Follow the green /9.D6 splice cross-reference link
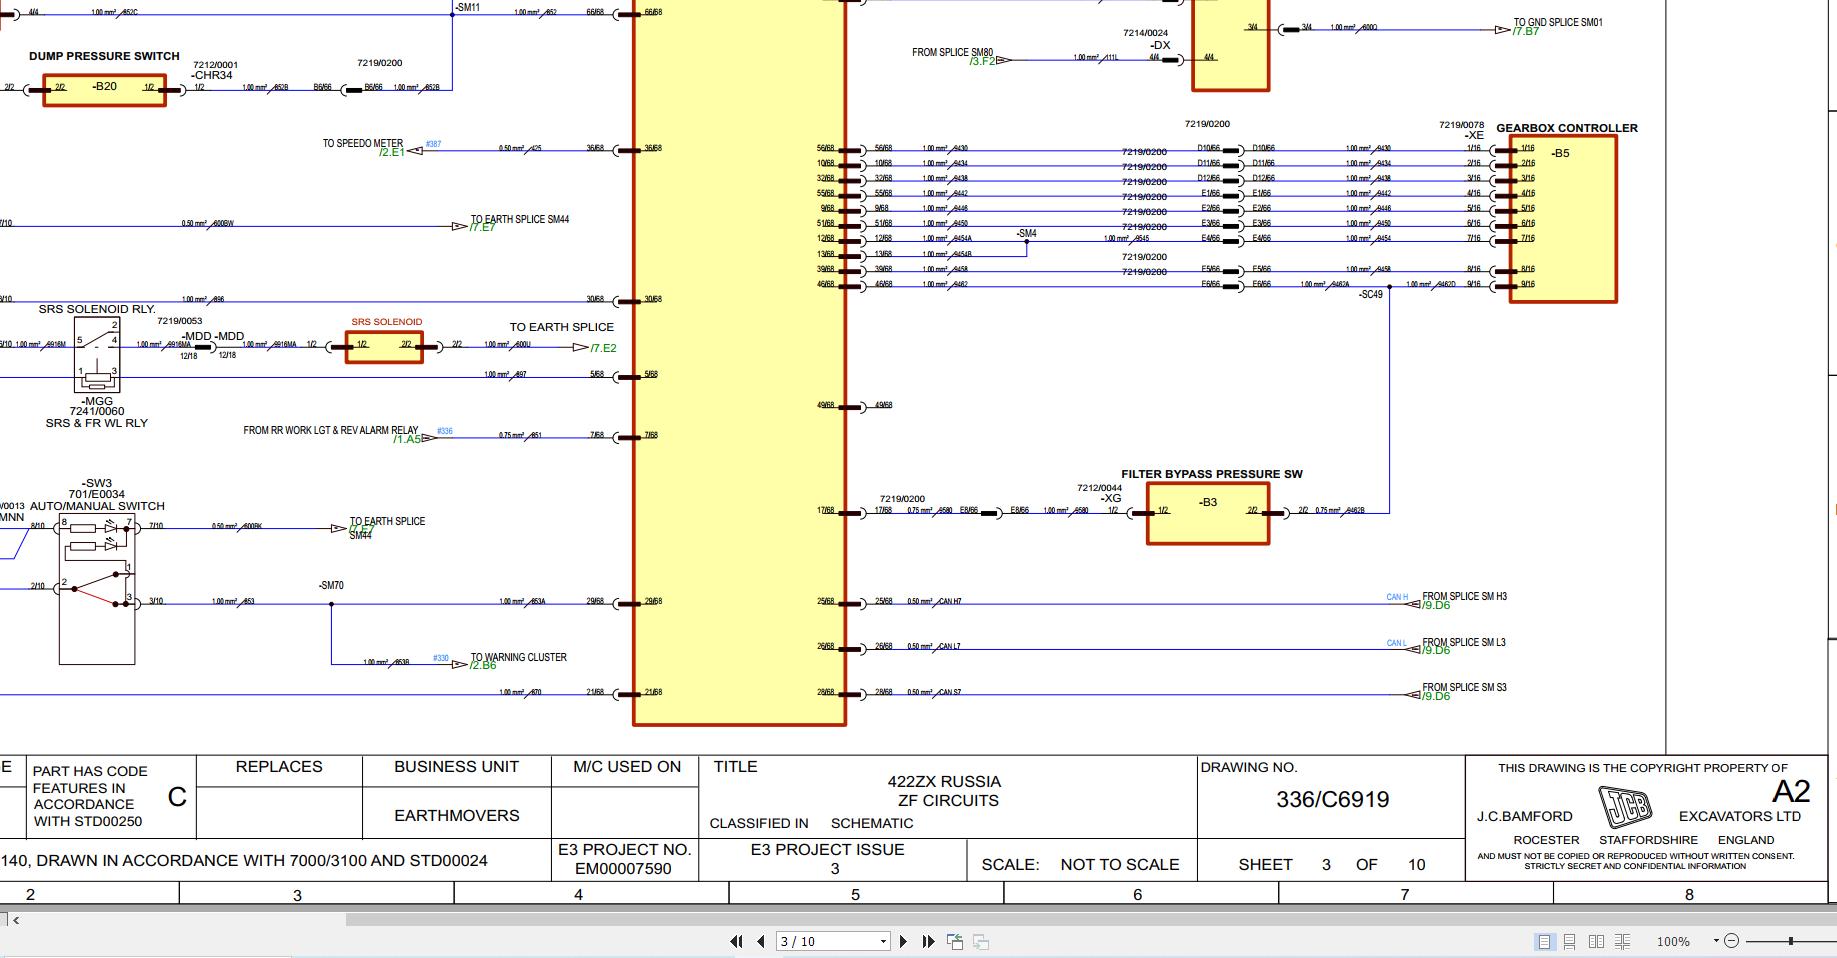 (x=1434, y=604)
